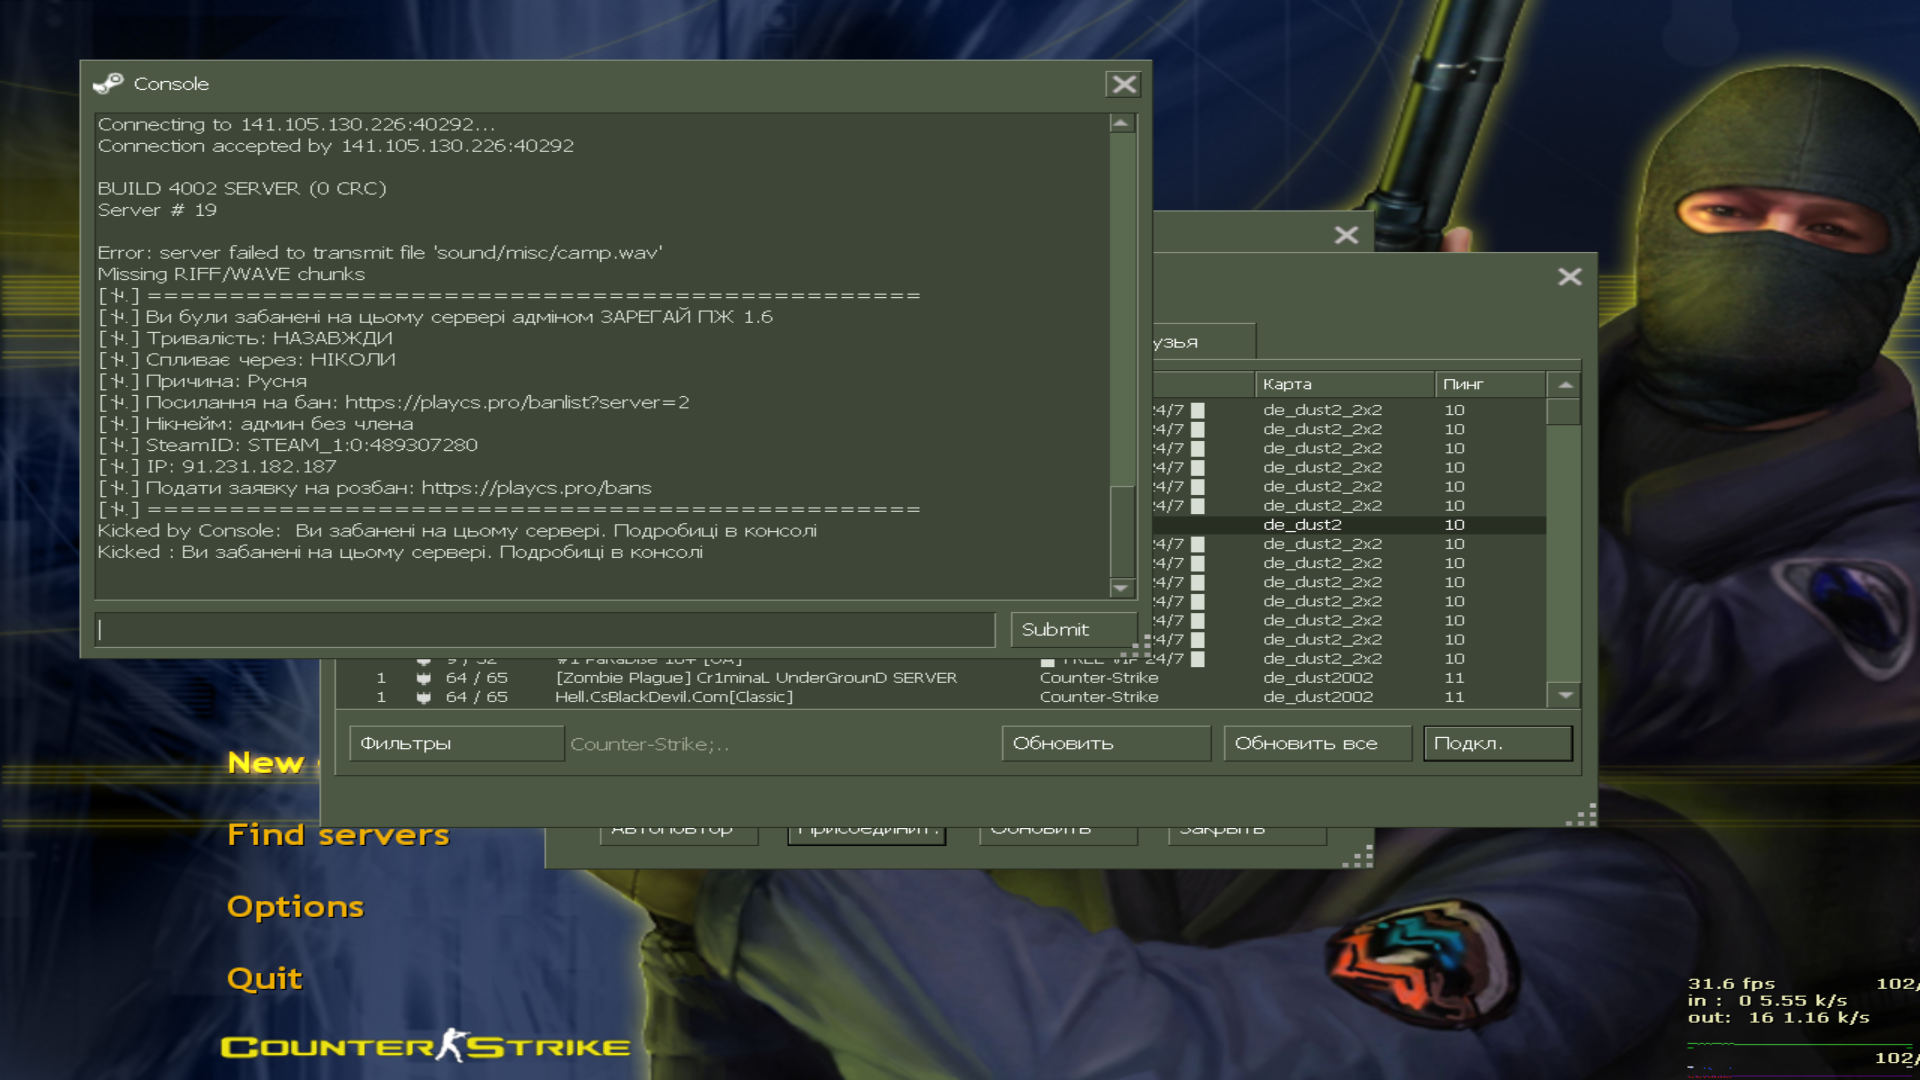Screen dimensions: 1920x1080
Task: Click the resize grip of the rear dialog
Action: click(x=1358, y=857)
